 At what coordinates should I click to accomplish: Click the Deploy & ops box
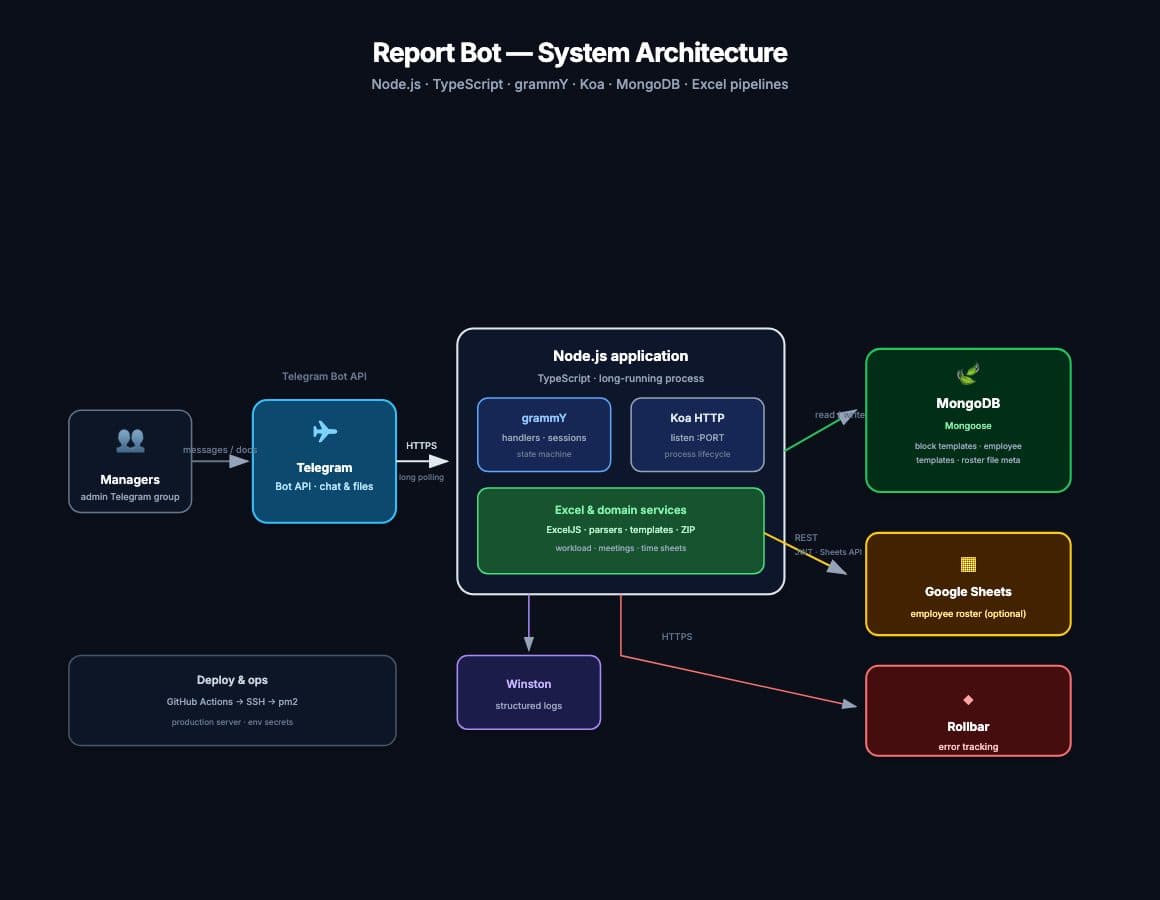click(x=232, y=700)
